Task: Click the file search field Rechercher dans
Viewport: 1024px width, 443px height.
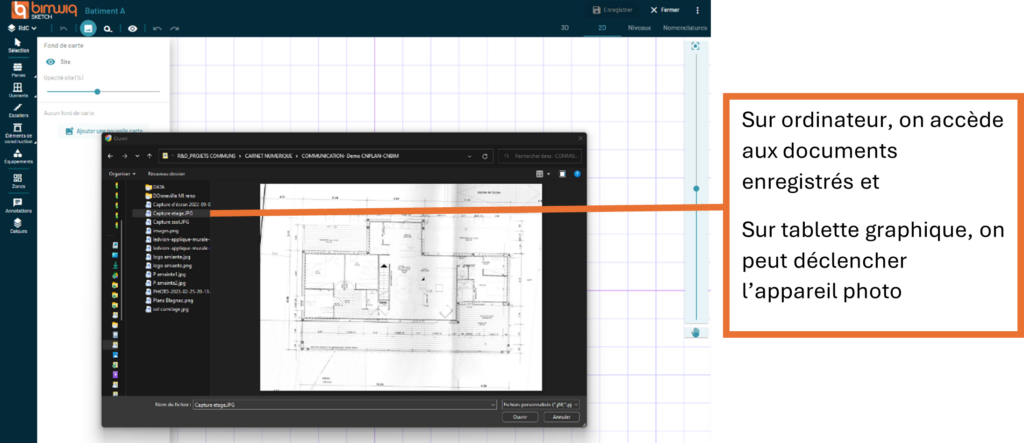Action: pyautogui.click(x=539, y=156)
